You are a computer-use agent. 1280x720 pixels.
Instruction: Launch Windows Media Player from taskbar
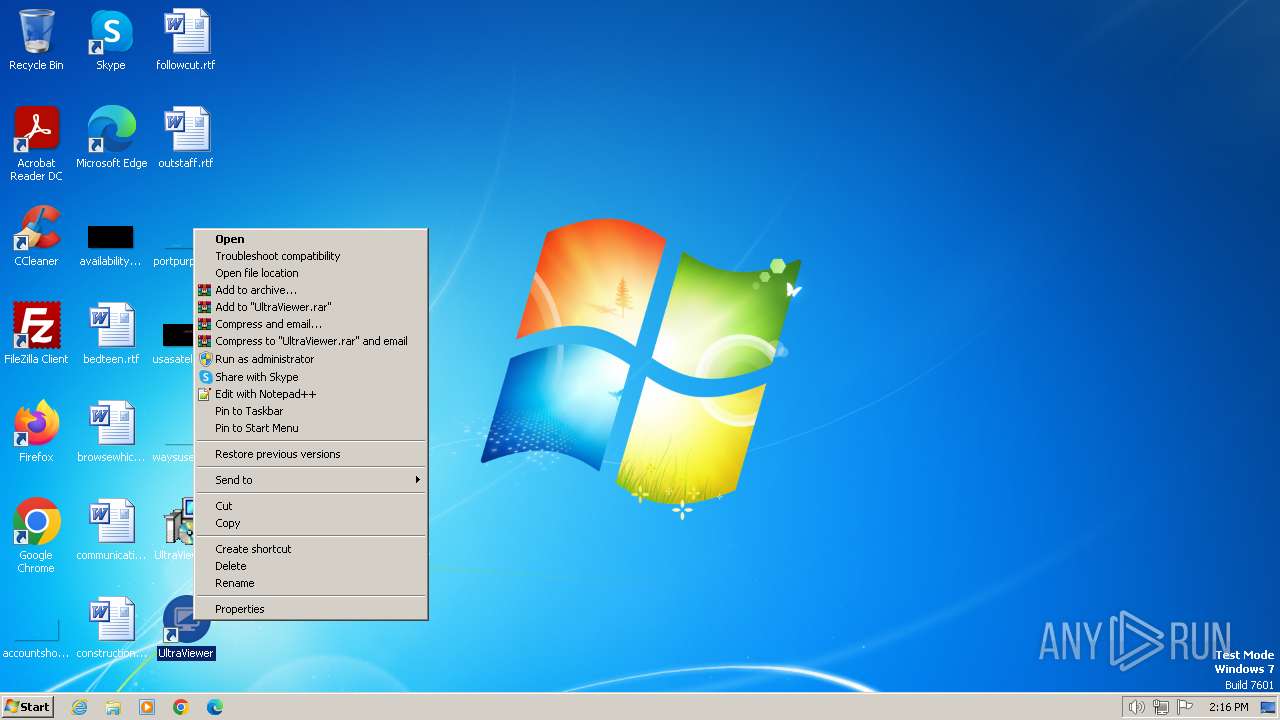click(x=147, y=707)
